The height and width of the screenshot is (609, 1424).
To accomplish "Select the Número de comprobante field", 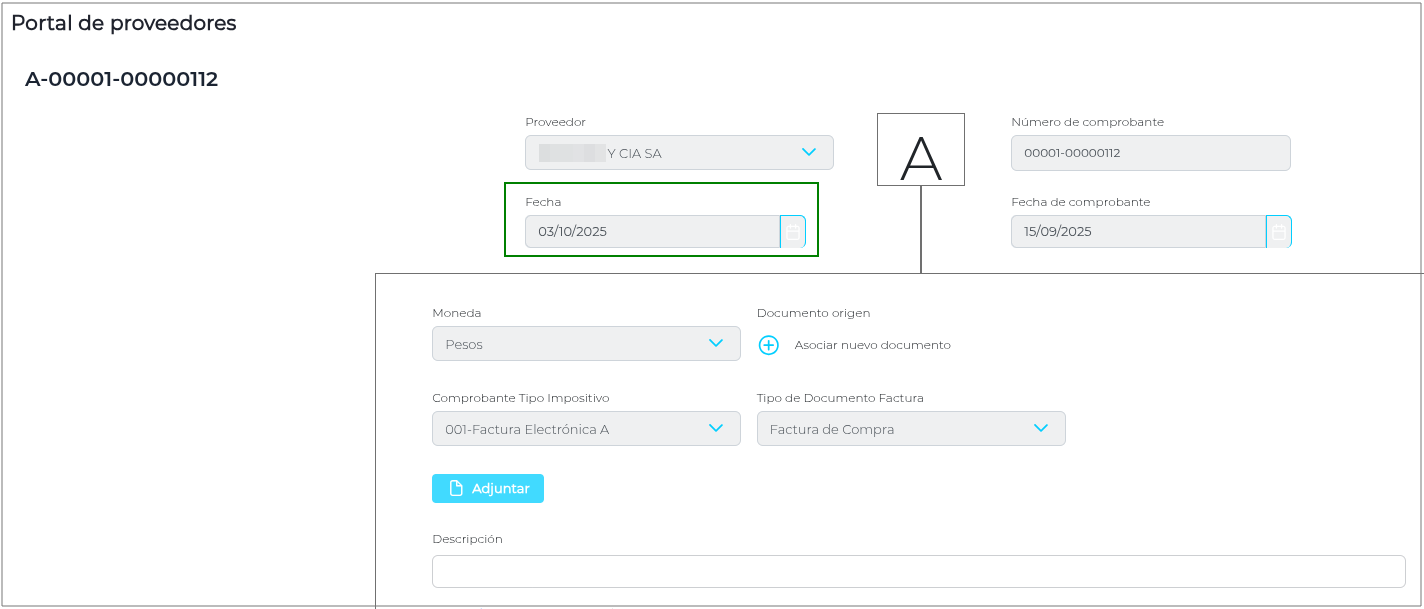I will click(x=1150, y=153).
